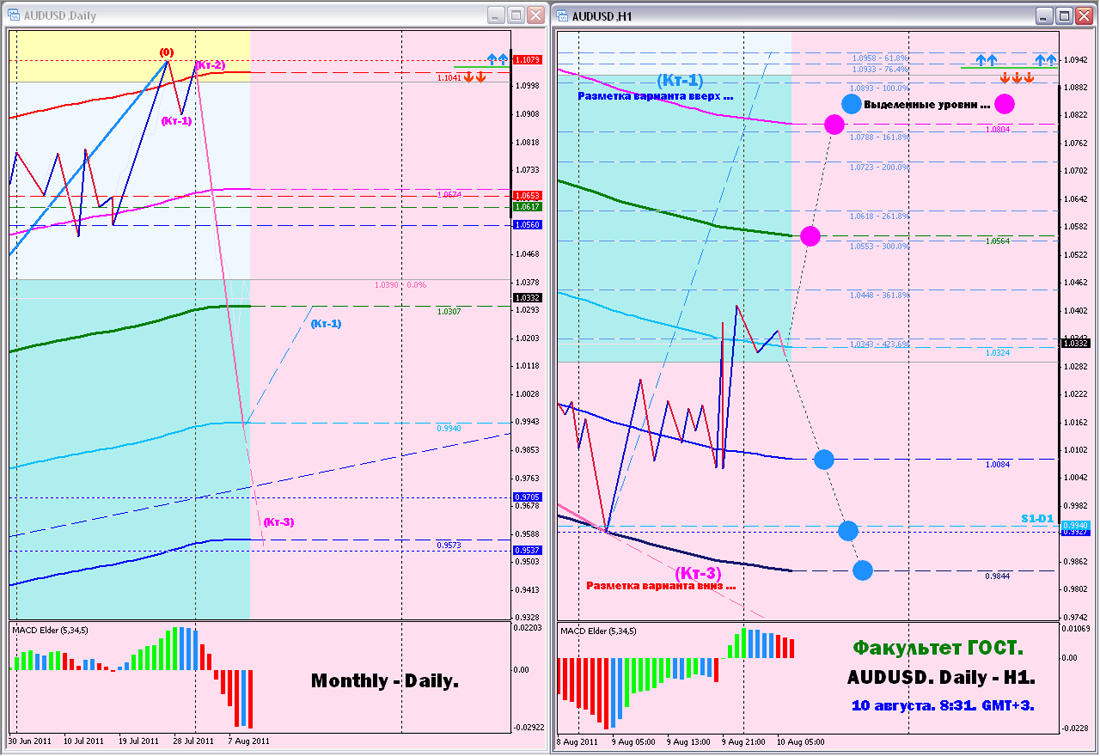
Task: Click the black 1.0332 price tag in Daily
Action: pyautogui.click(x=527, y=298)
